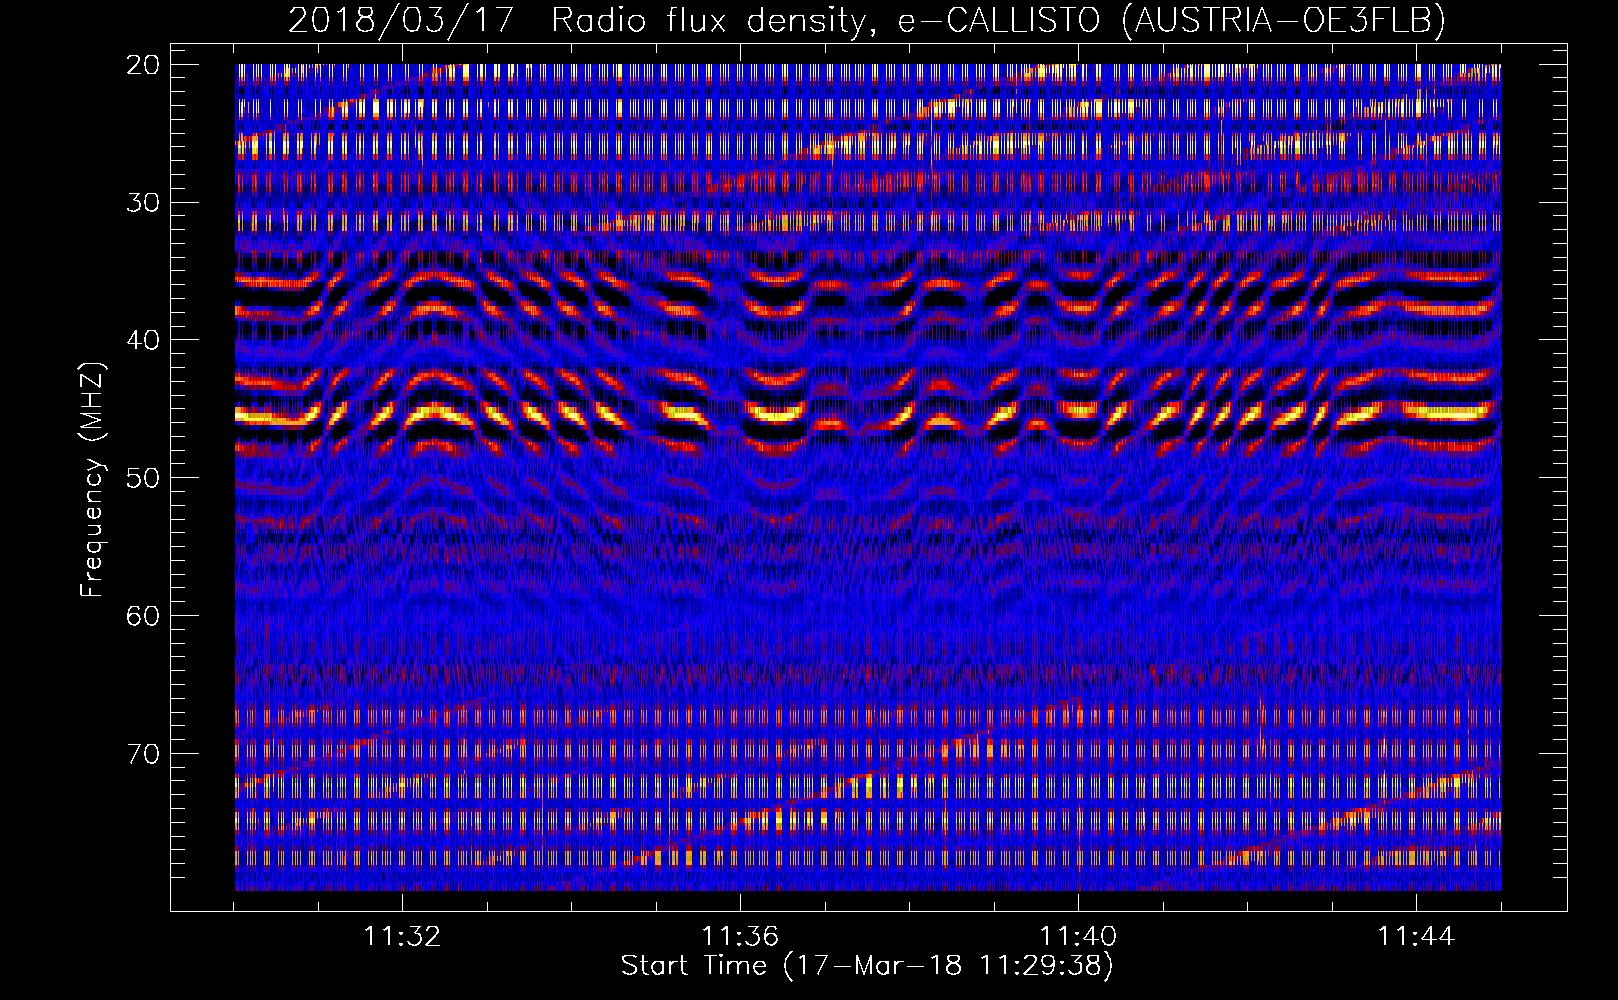Click the plot title '2018/03/17 Radio flux density'

tap(866, 20)
